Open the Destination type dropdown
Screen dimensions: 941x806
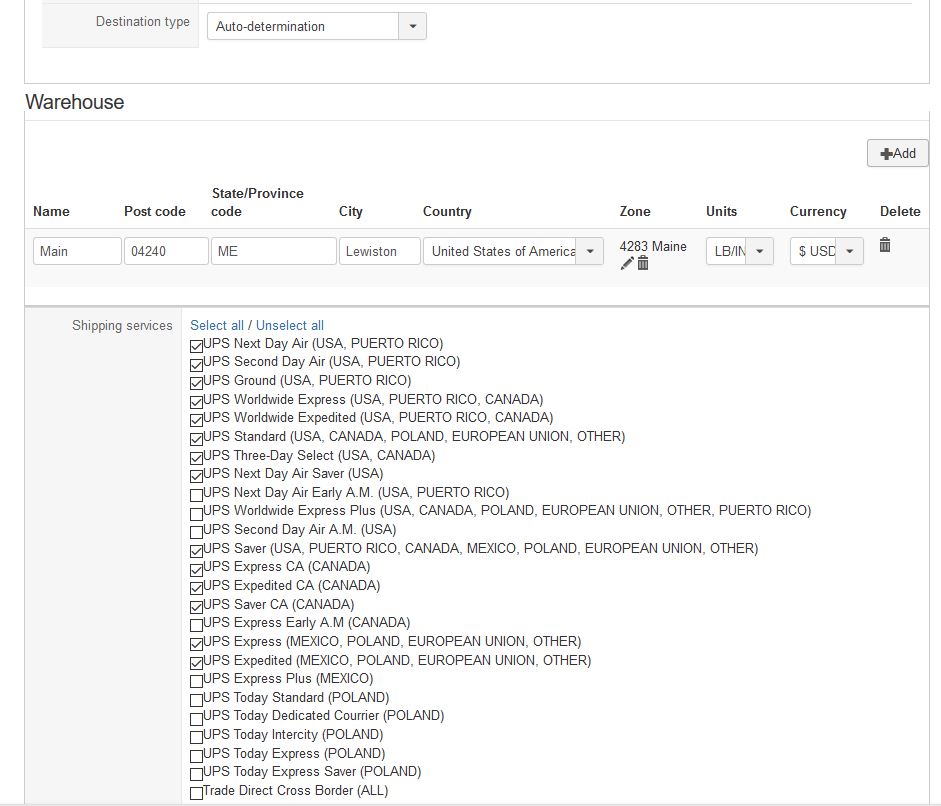pyautogui.click(x=412, y=27)
